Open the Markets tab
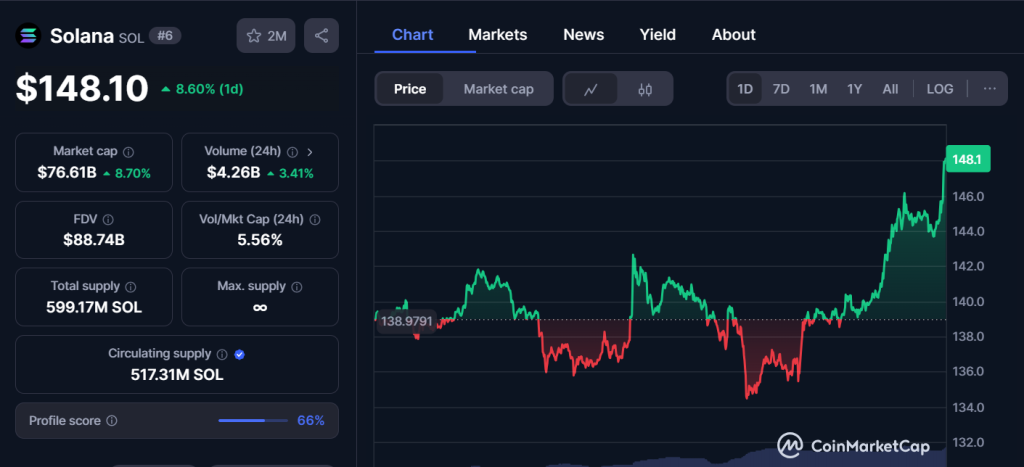Screen dimensions: 1024x467 pyautogui.click(x=498, y=35)
